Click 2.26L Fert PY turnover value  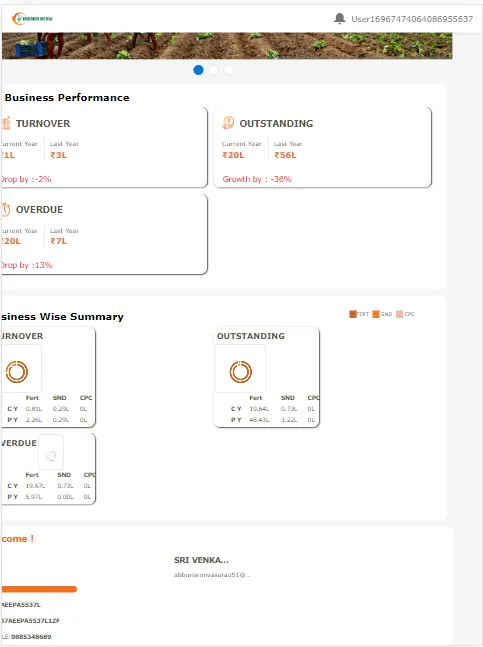coord(34,420)
